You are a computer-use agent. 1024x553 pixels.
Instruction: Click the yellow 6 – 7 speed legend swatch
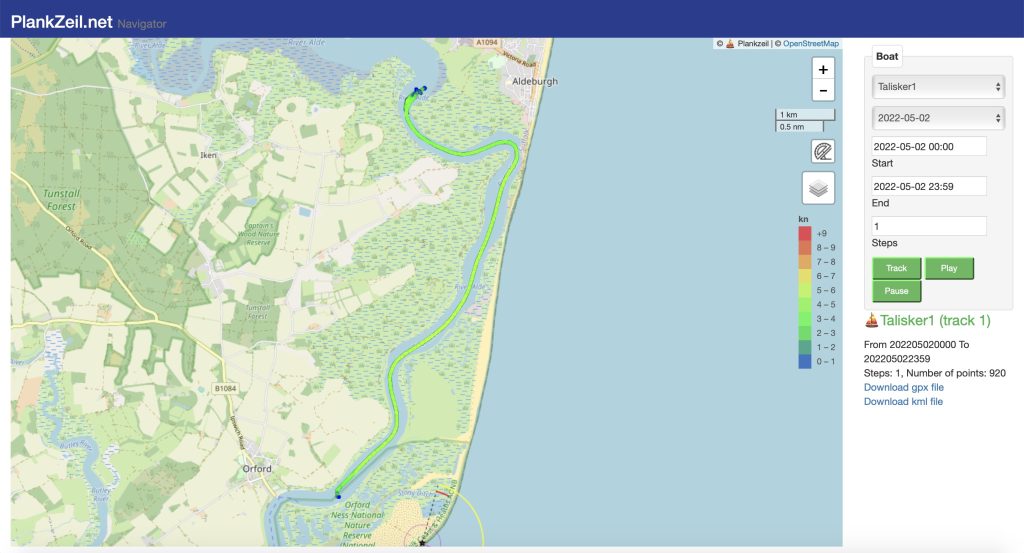click(805, 276)
